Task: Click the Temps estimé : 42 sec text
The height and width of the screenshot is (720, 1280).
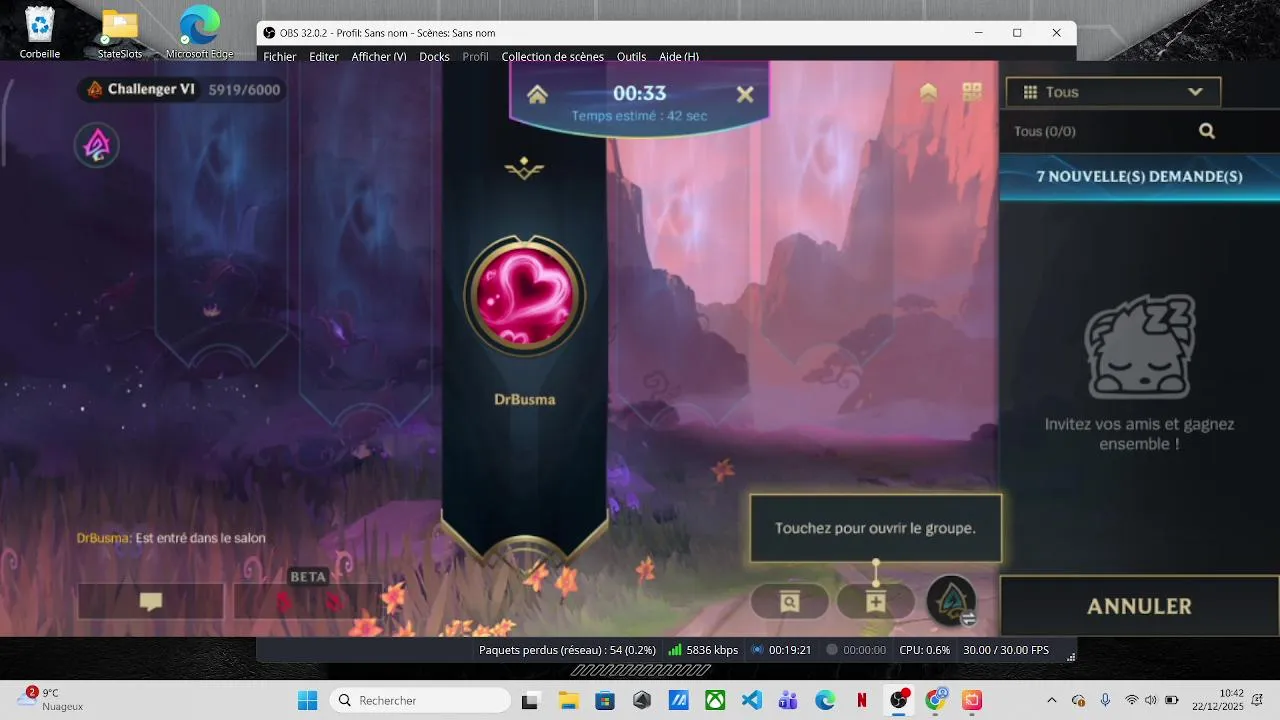Action: point(639,116)
